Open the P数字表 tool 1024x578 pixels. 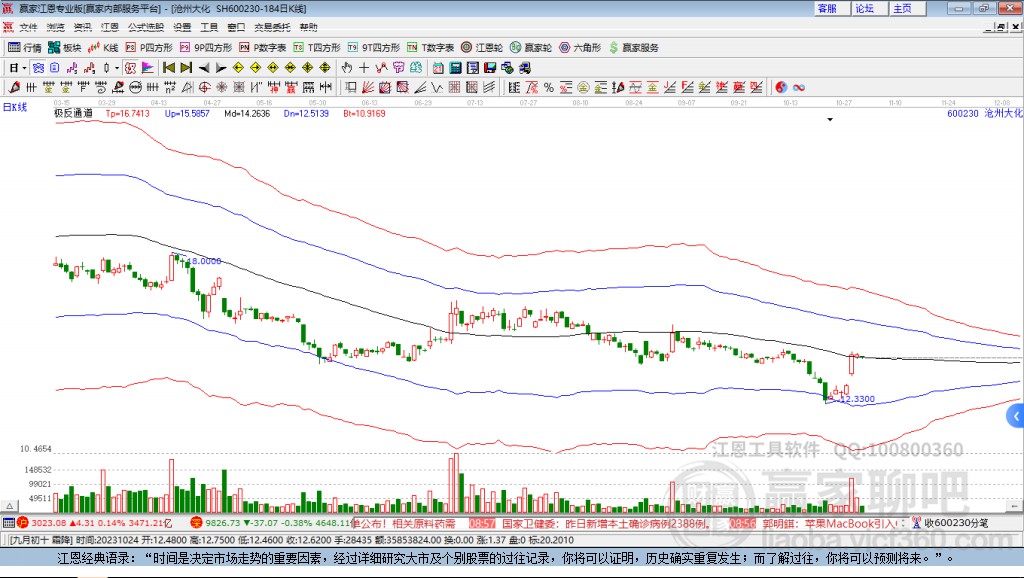point(263,48)
